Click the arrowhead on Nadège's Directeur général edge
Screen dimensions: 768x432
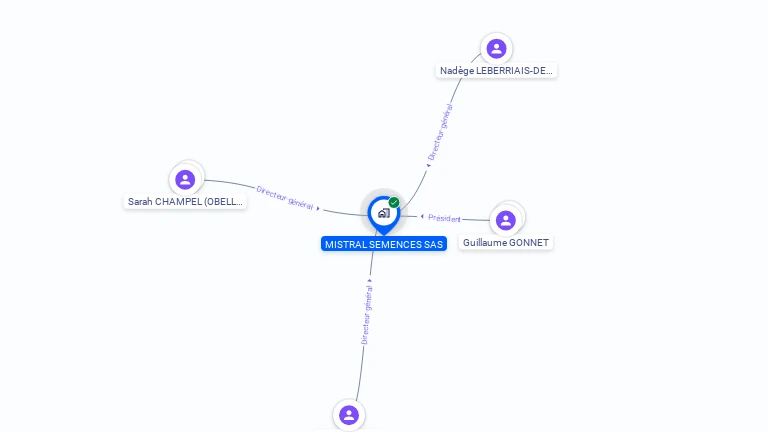click(429, 166)
